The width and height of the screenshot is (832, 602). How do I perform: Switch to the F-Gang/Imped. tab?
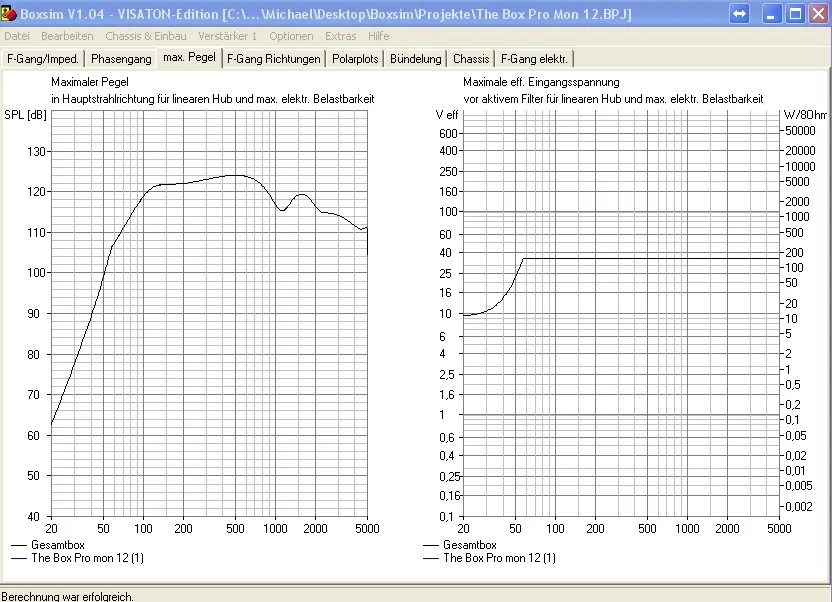coord(43,59)
